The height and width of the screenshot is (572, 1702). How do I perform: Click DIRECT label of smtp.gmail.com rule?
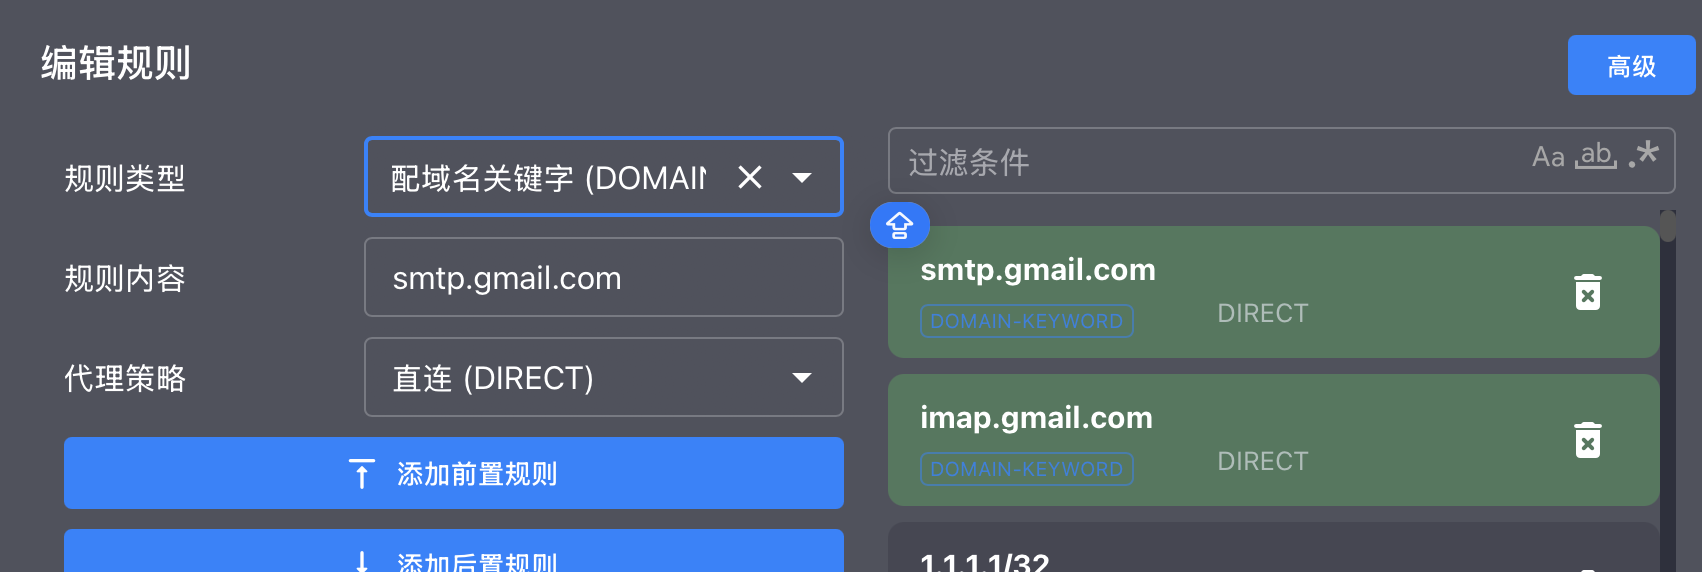(x=1263, y=313)
